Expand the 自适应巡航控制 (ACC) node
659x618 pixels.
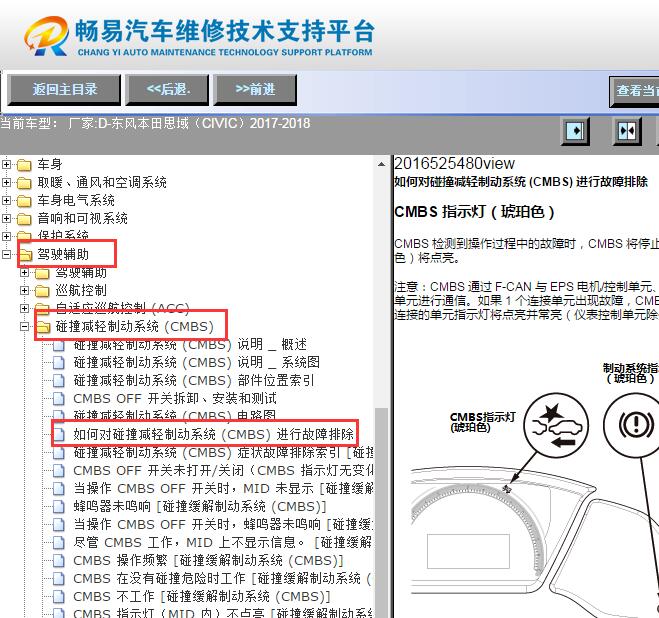pos(24,308)
